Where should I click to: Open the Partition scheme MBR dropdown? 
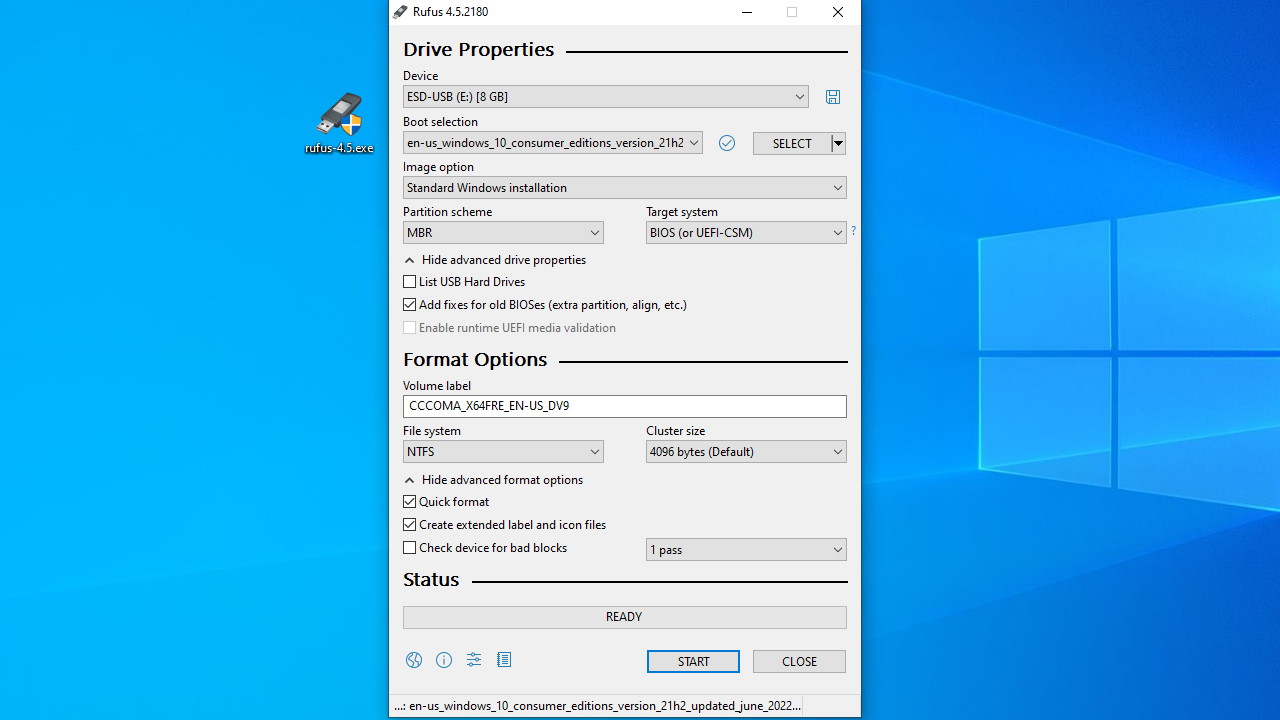pos(503,233)
